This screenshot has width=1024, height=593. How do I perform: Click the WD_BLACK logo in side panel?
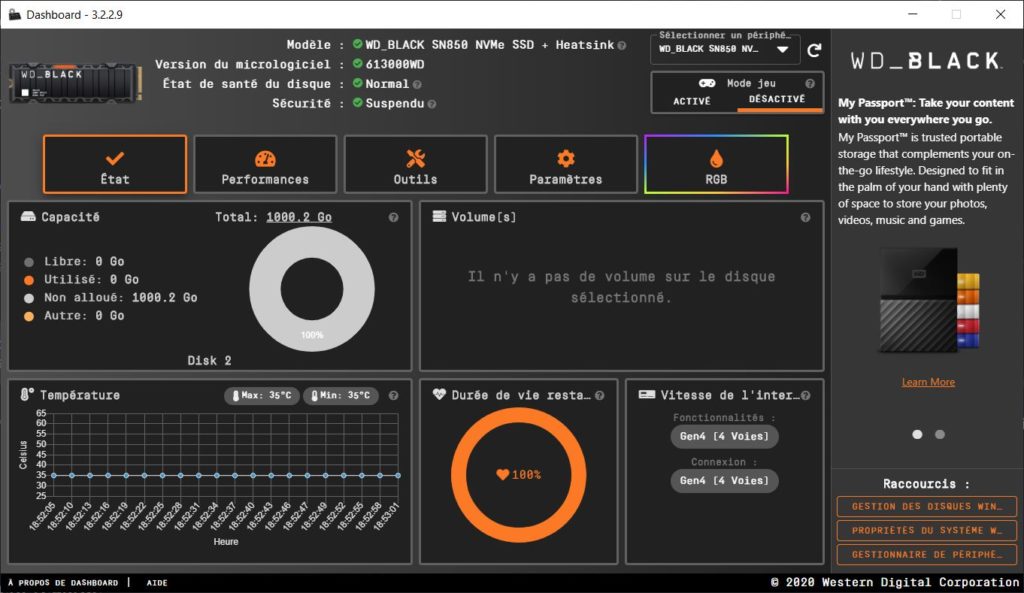[x=926, y=61]
